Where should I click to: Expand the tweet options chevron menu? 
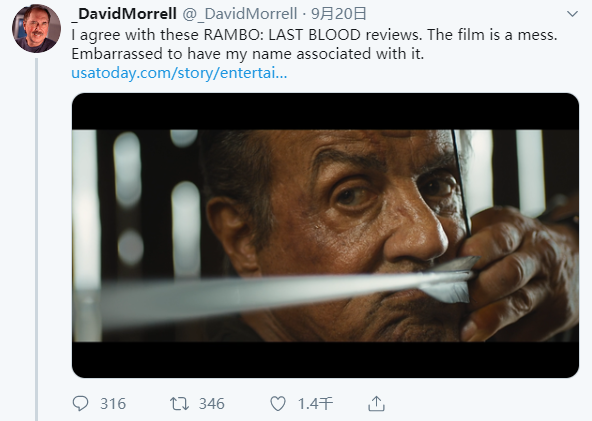point(572,14)
